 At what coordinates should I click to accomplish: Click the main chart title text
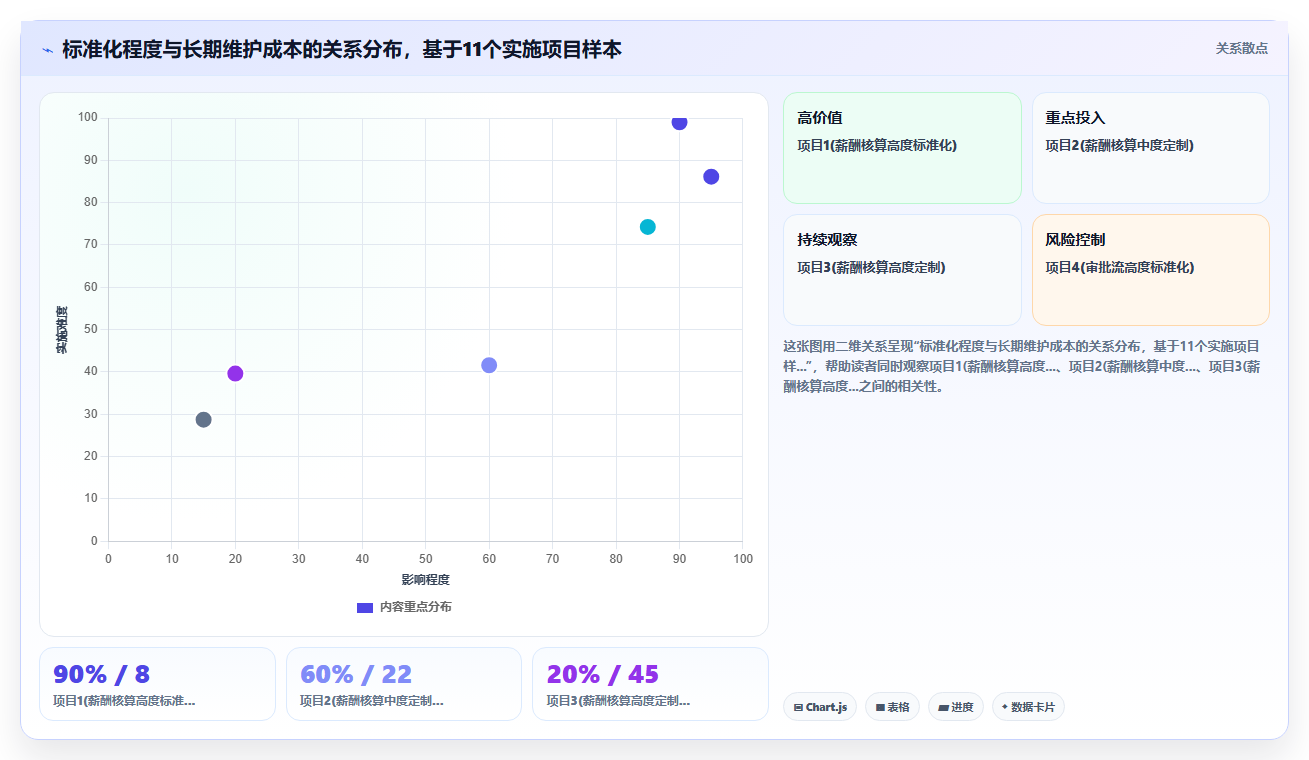[x=342, y=49]
